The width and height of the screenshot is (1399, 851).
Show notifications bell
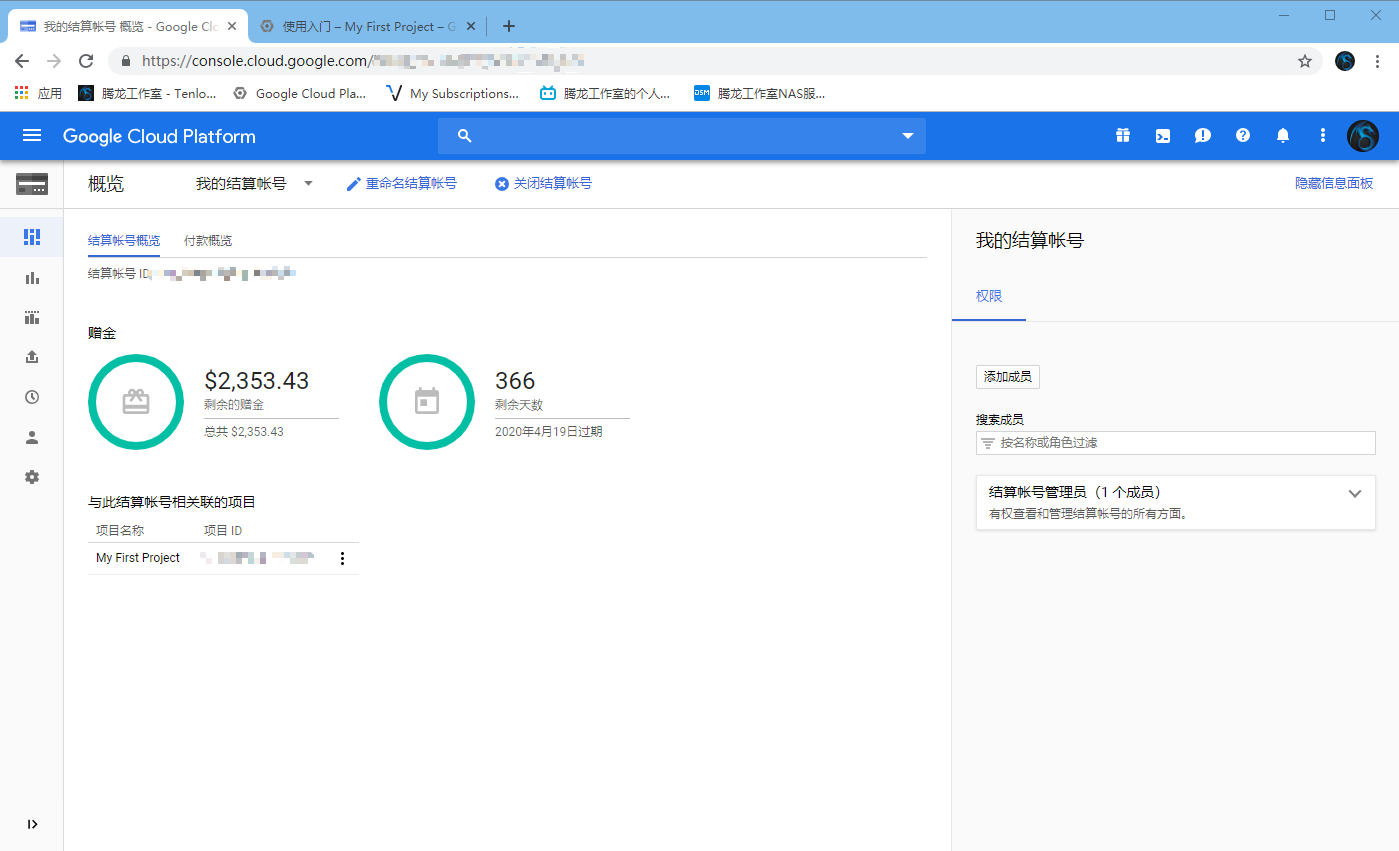[1283, 136]
